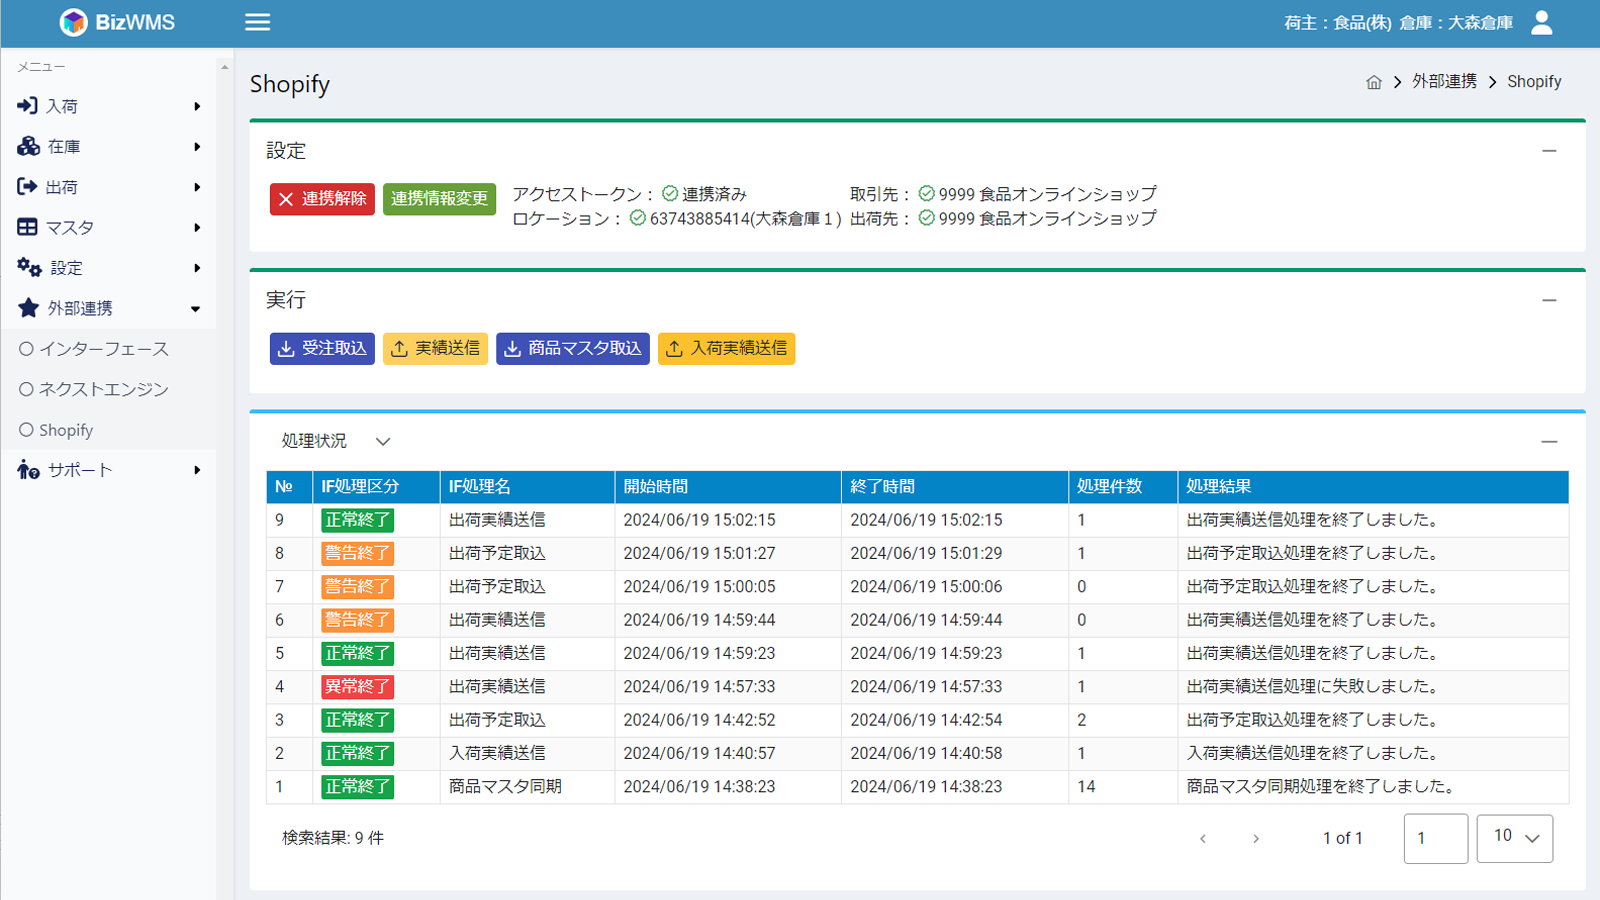Image resolution: width=1600 pixels, height=900 pixels.
Task: Click the 終了時間 column header
Action: click(954, 487)
